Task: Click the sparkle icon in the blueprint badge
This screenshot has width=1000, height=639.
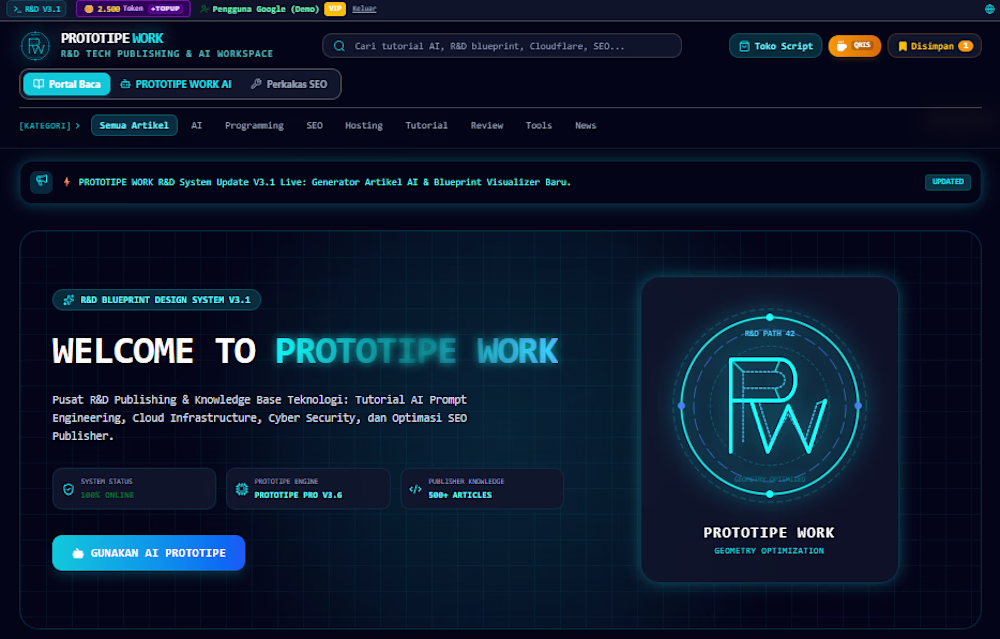Action: tap(69, 300)
